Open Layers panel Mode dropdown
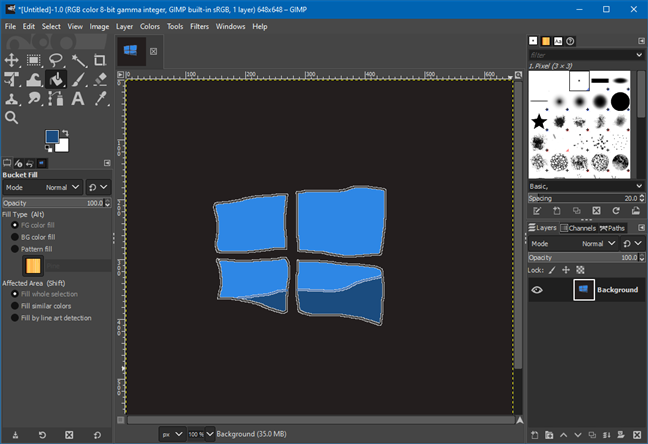The image size is (648, 444). 574,243
